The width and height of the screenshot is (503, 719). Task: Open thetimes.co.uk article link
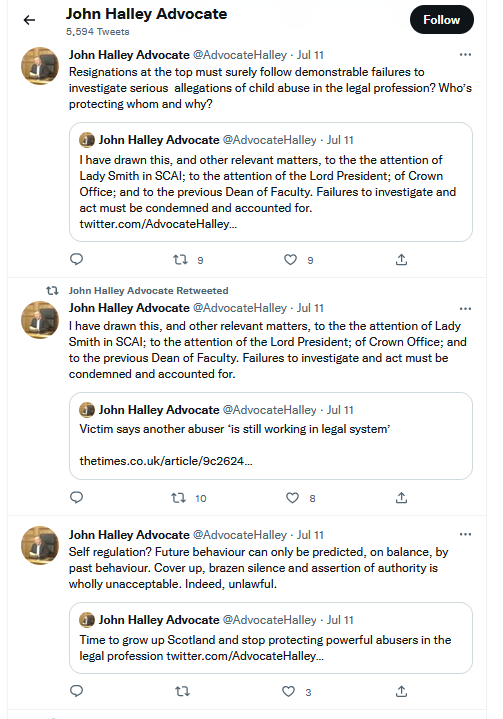tap(166, 461)
